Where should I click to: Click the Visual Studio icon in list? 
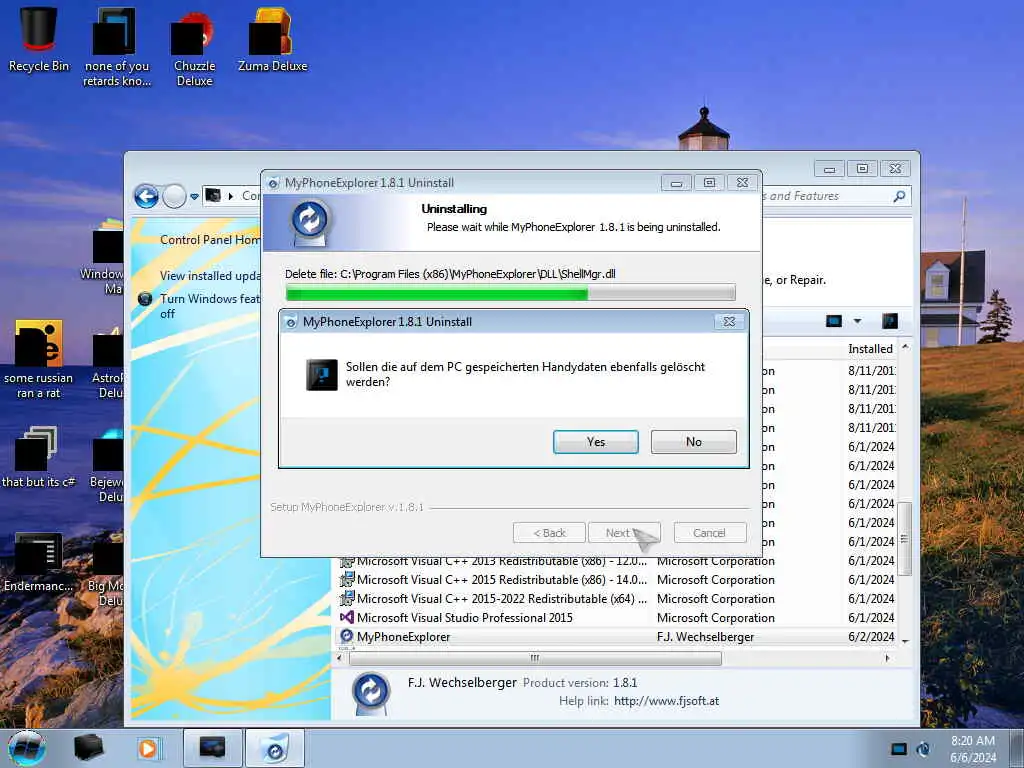(347, 617)
